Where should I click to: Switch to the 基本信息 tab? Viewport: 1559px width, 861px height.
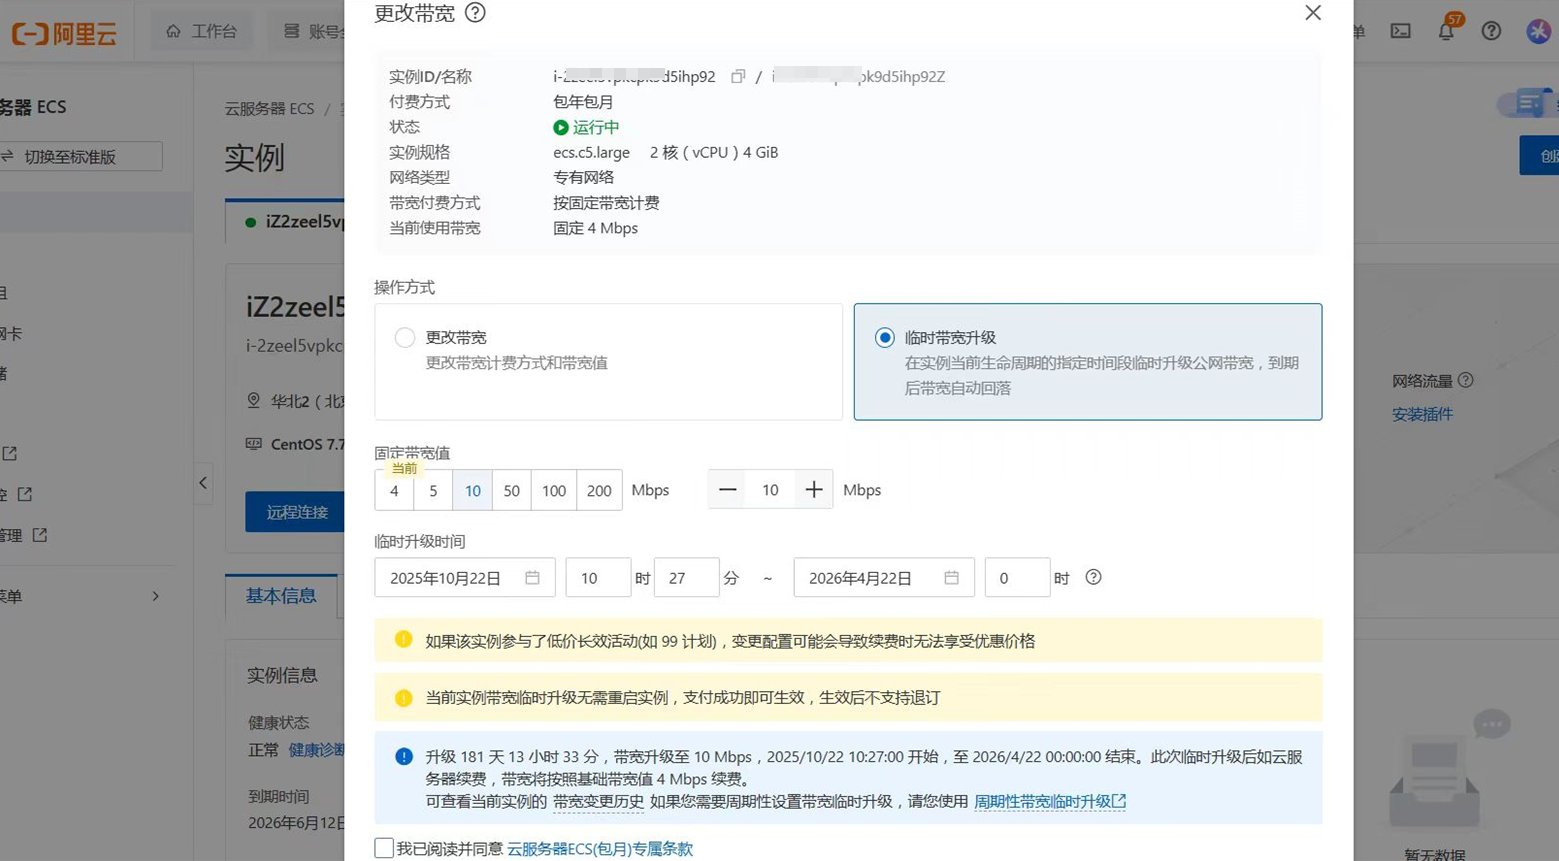coord(281,595)
